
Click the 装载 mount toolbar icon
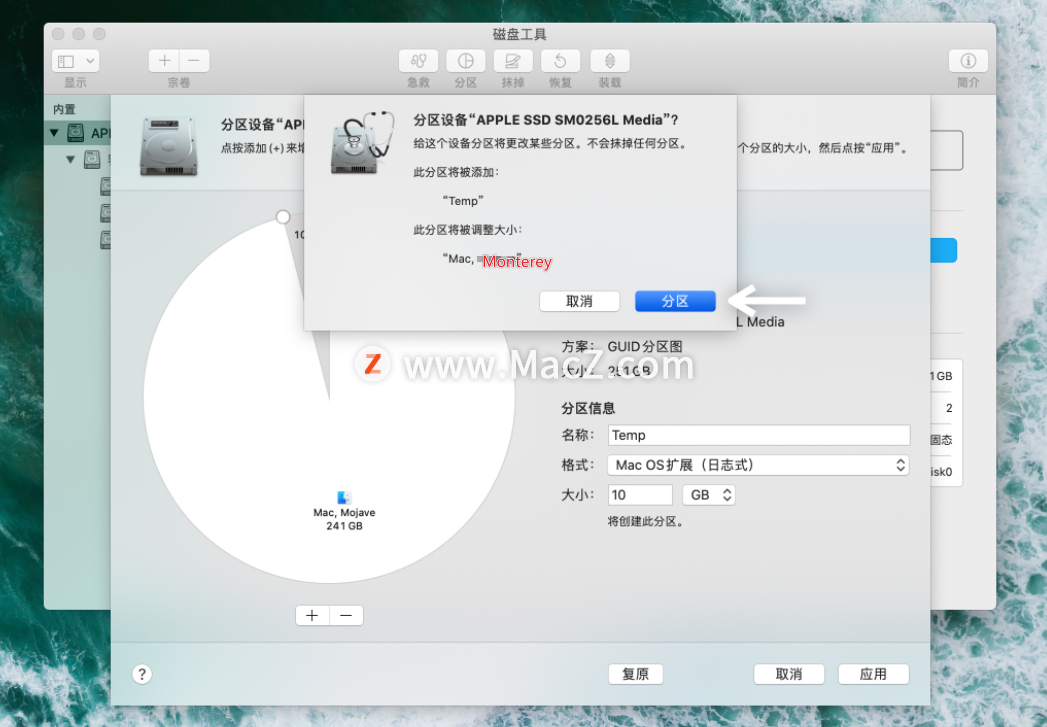[x=610, y=61]
